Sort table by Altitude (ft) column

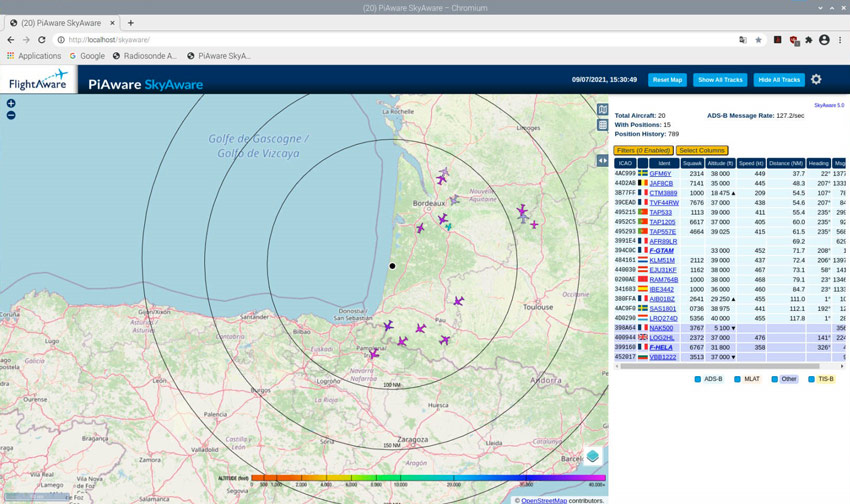coord(720,163)
